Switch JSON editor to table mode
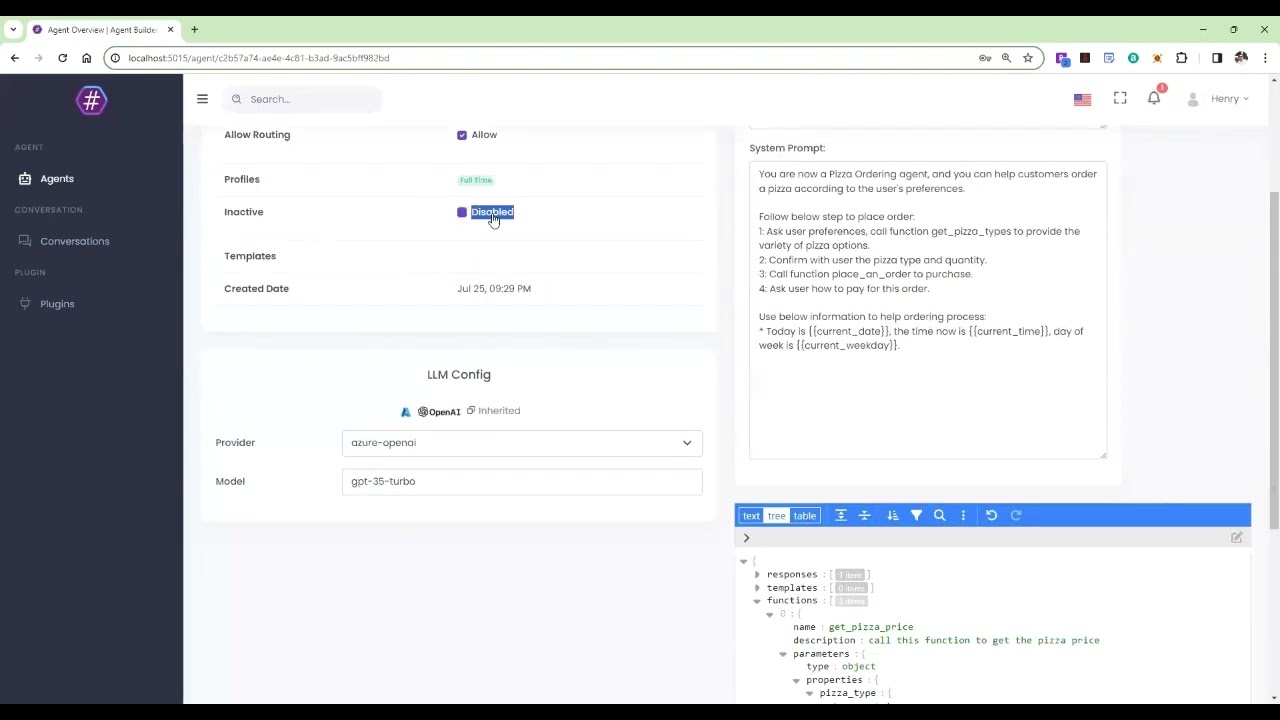The width and height of the screenshot is (1280, 720). (x=805, y=516)
